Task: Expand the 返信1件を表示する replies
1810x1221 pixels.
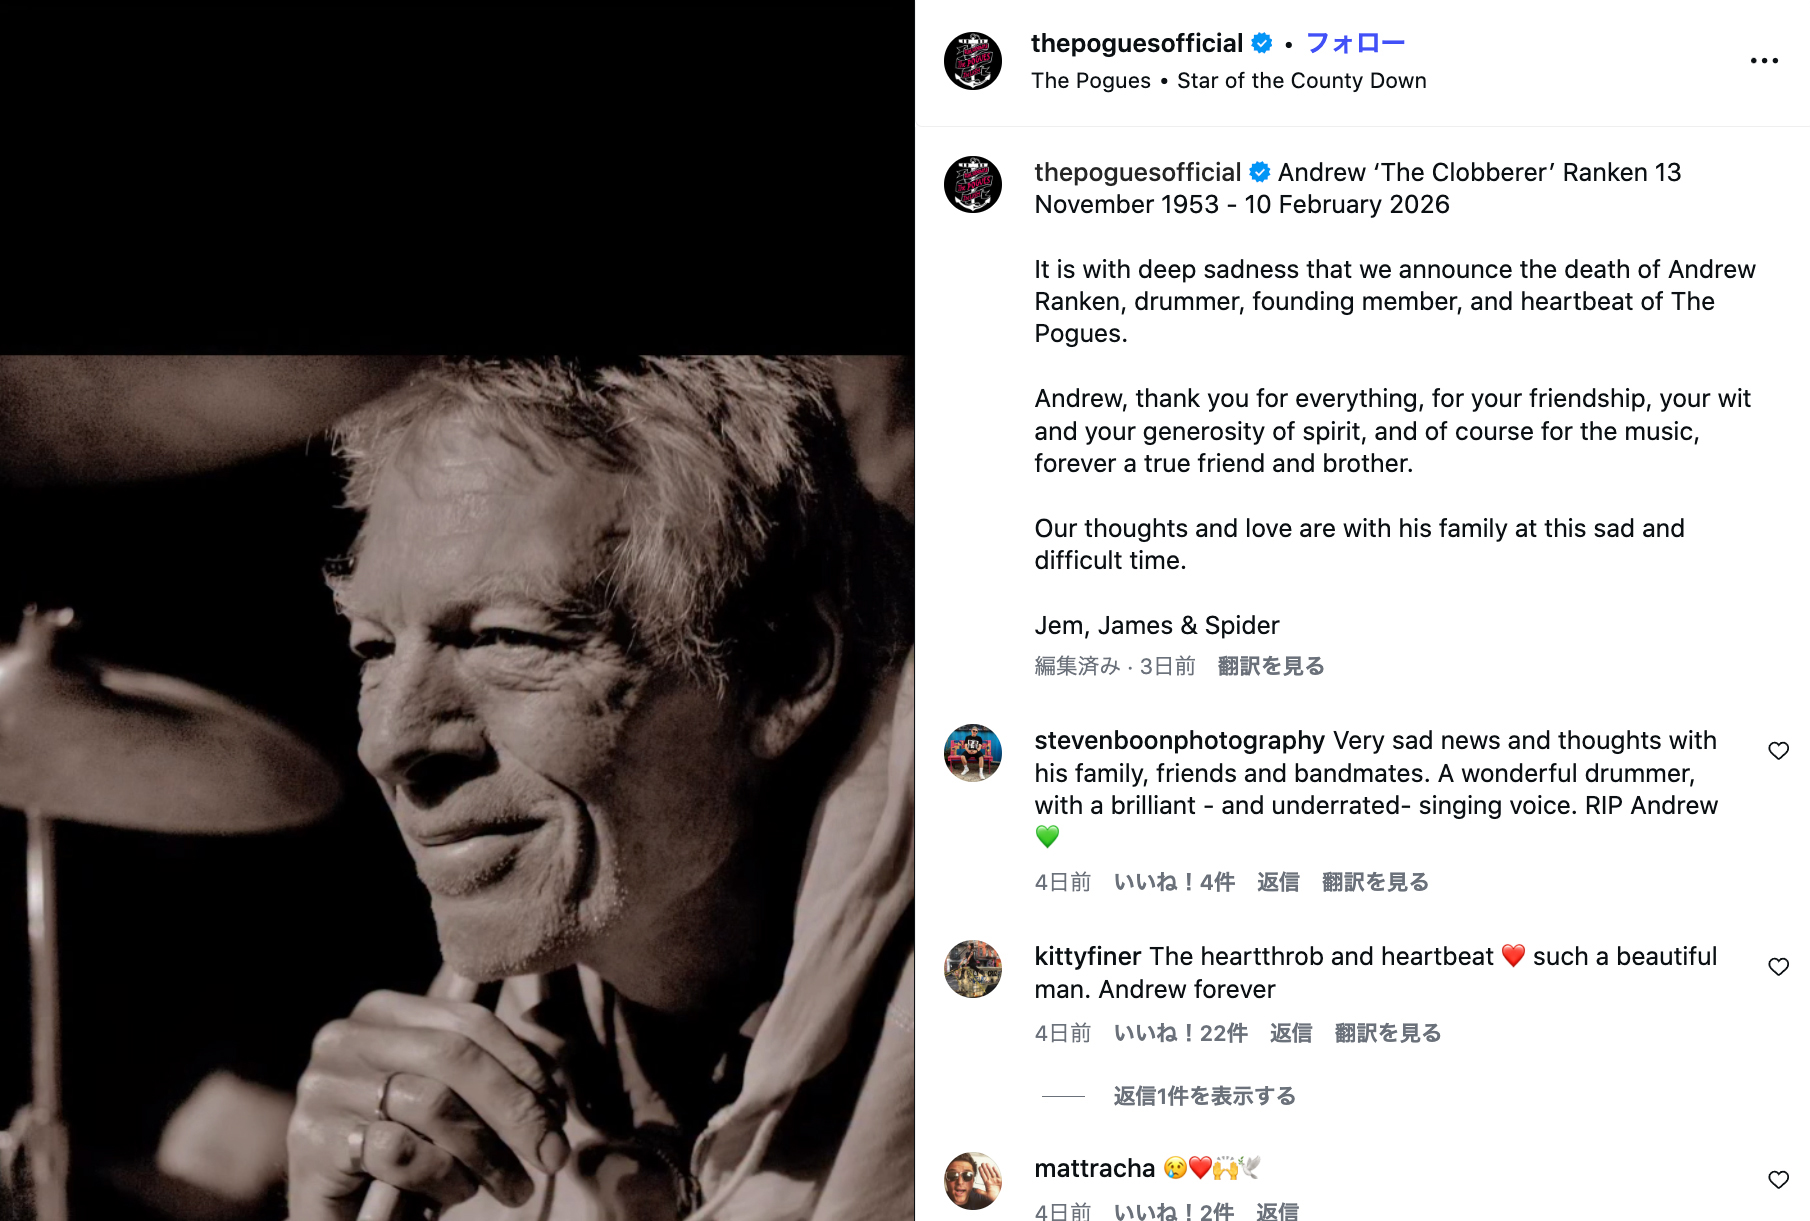Action: pos(1204,1096)
